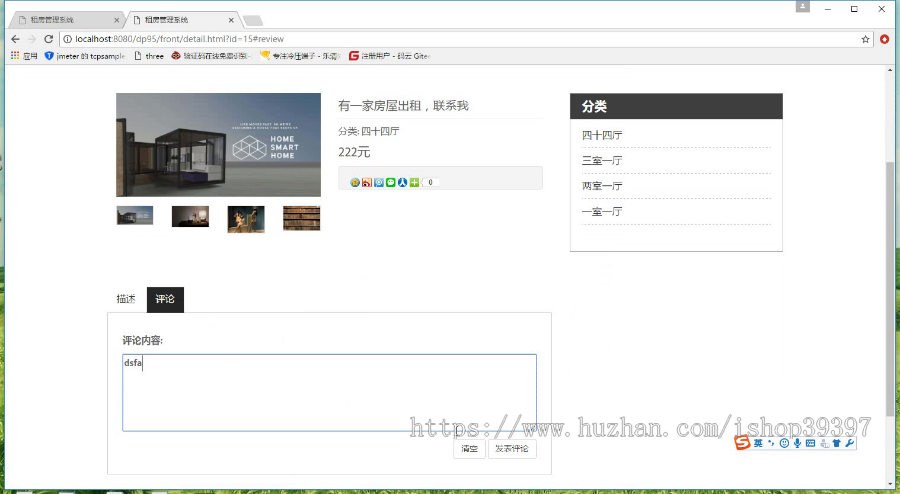This screenshot has width=900, height=494.
Task: Share to Sina Weibo icon
Action: pos(367,182)
